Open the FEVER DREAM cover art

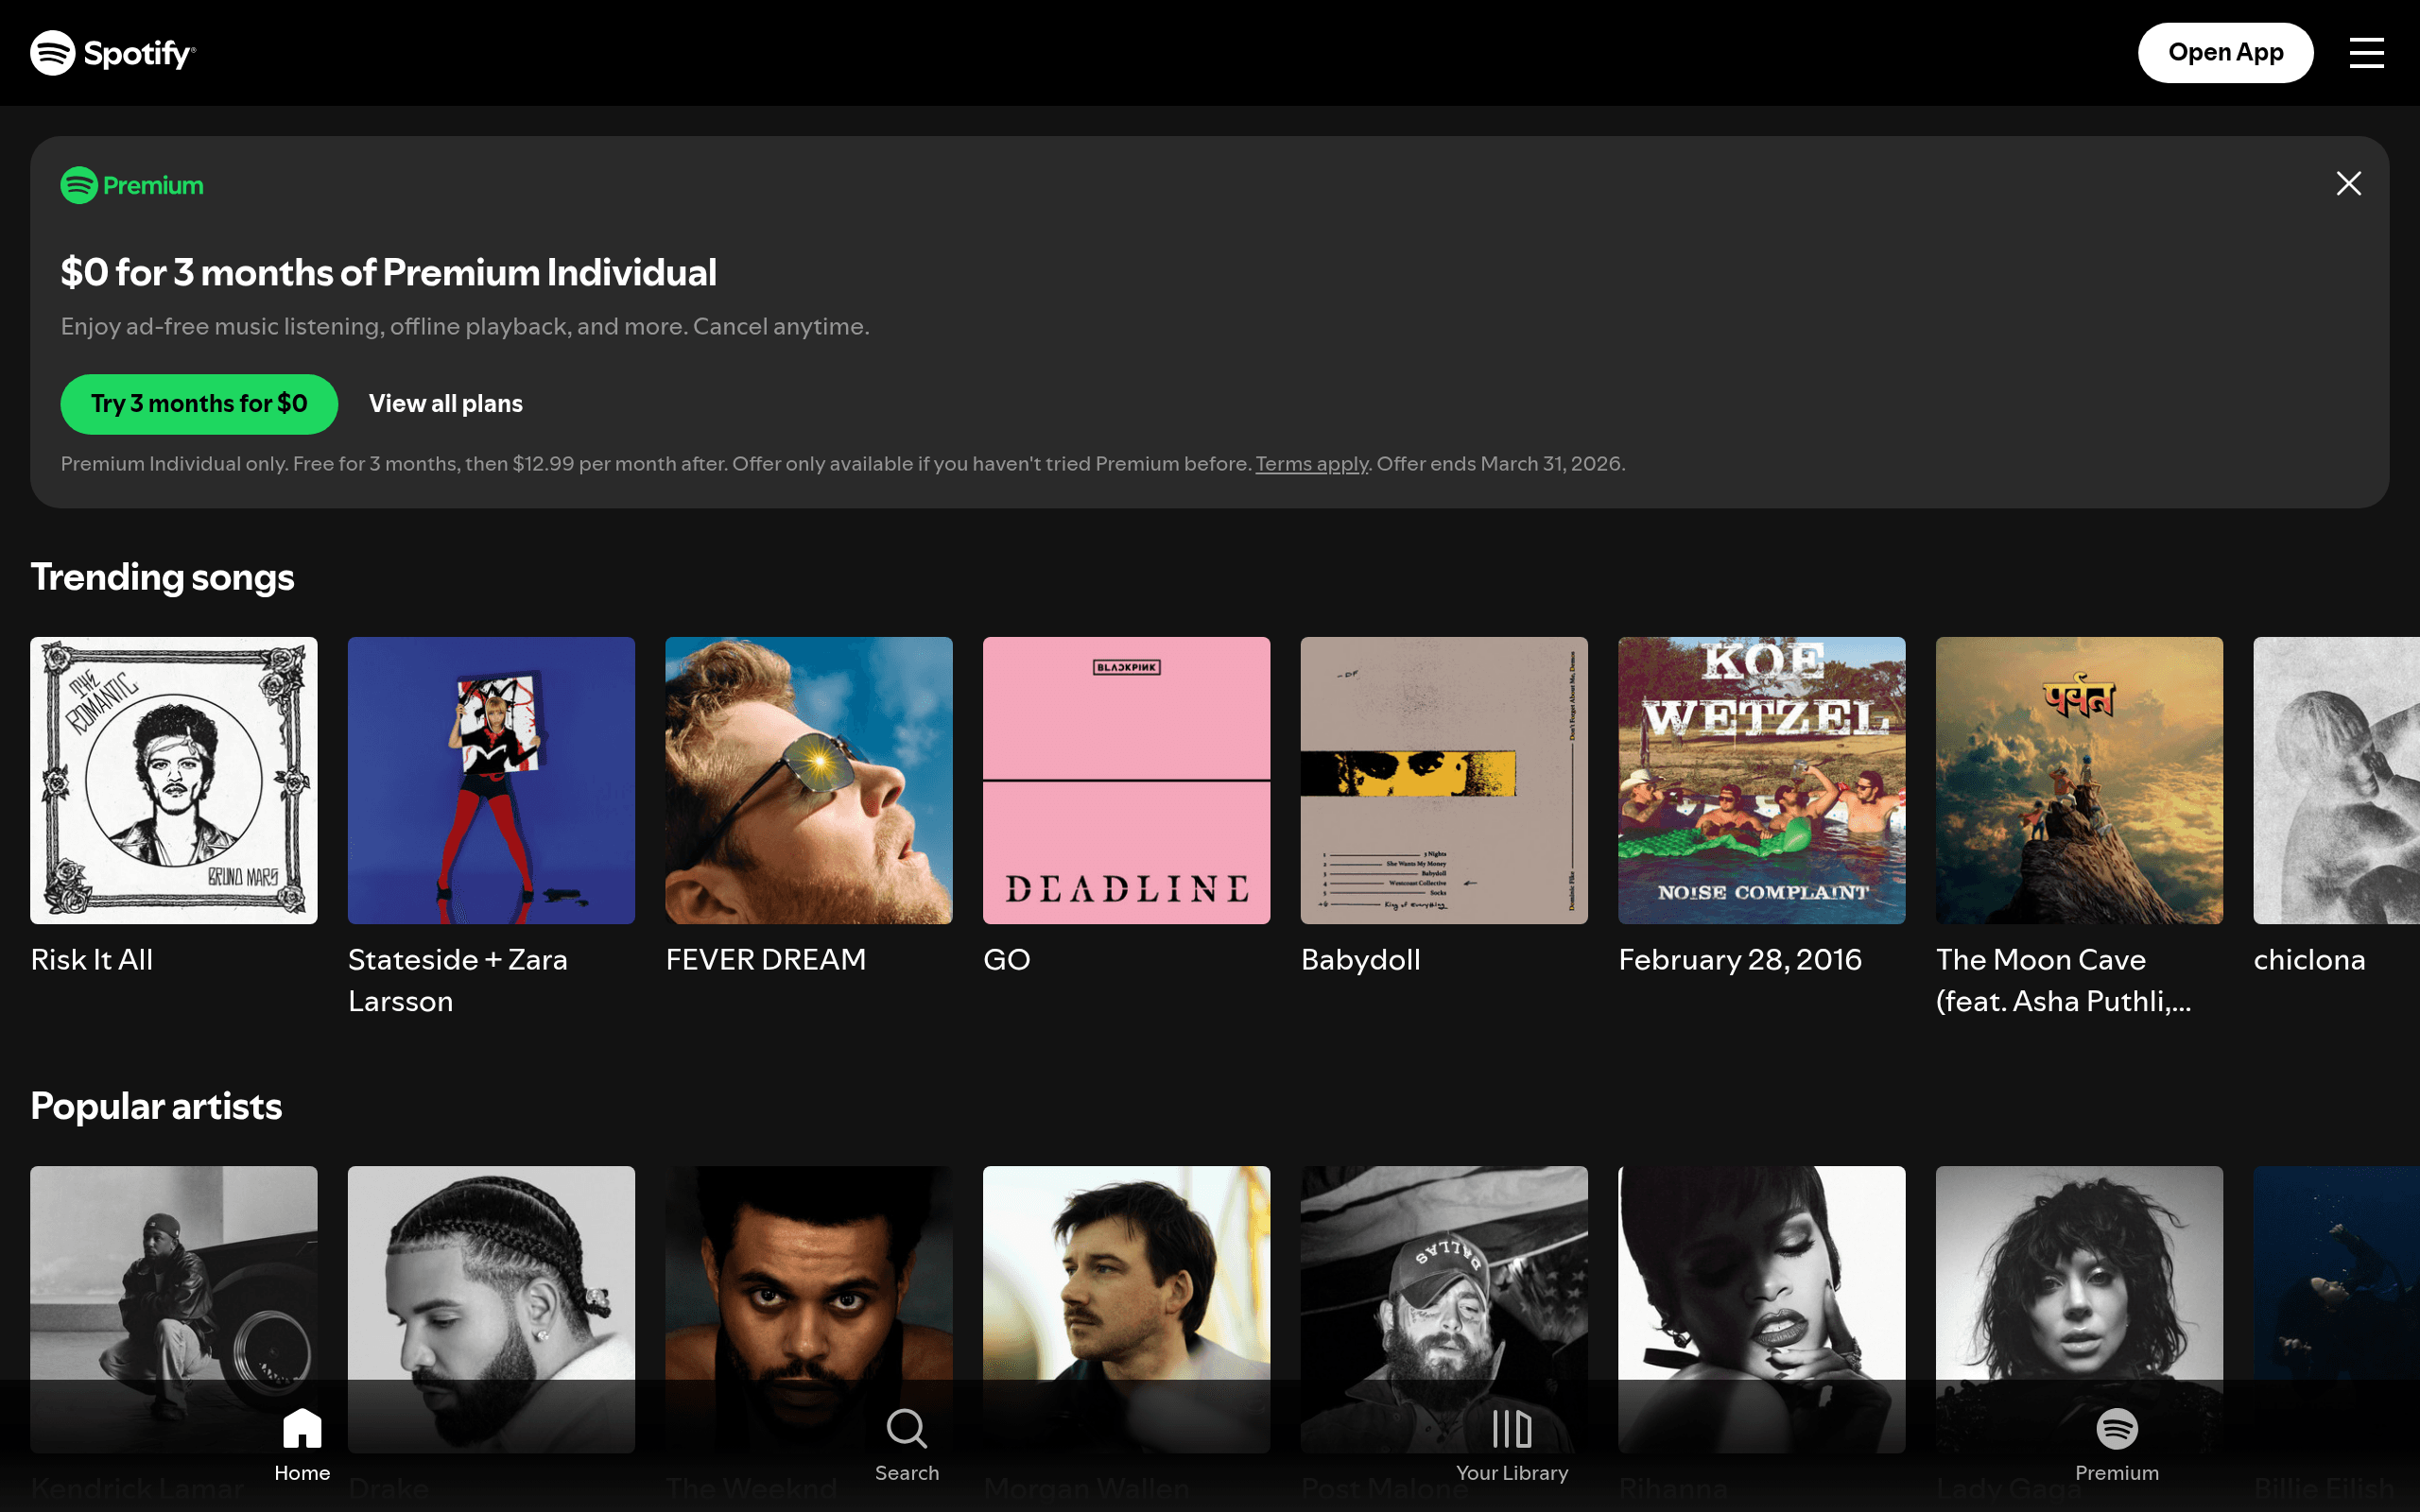(x=809, y=780)
